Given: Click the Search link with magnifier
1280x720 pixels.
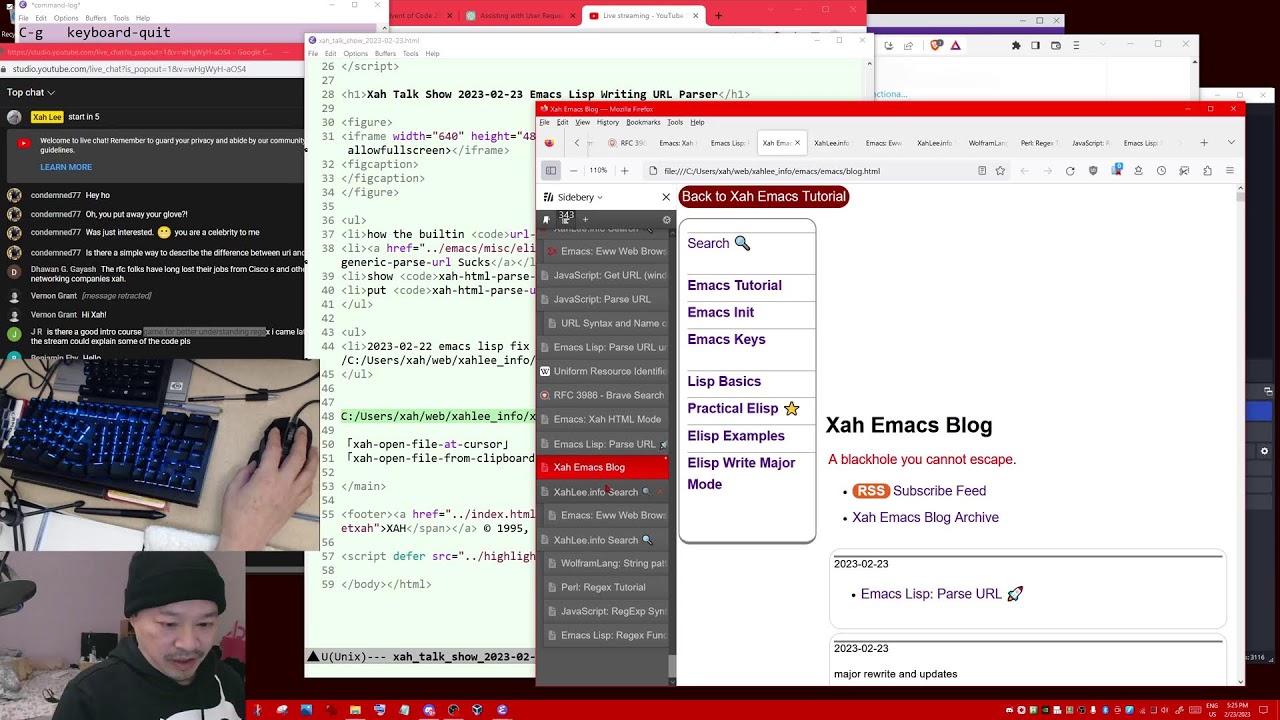Looking at the screenshot, I should click(x=718, y=243).
